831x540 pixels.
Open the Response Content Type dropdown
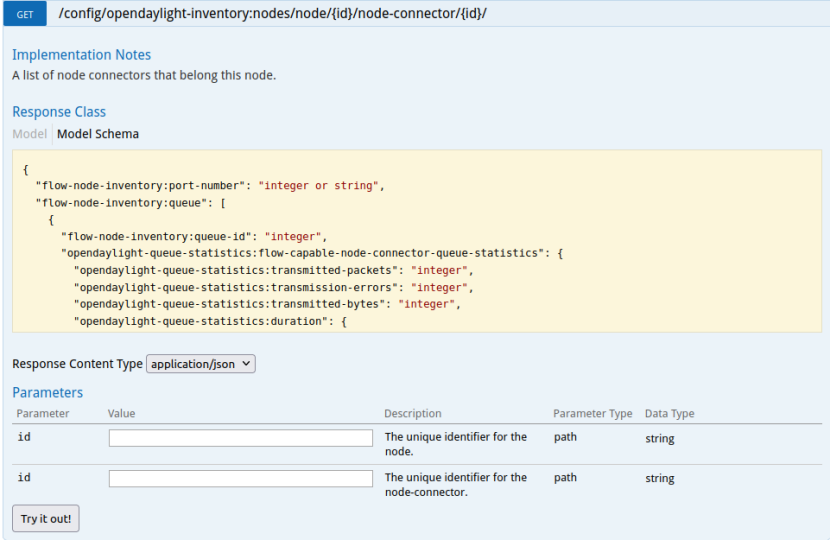click(201, 364)
